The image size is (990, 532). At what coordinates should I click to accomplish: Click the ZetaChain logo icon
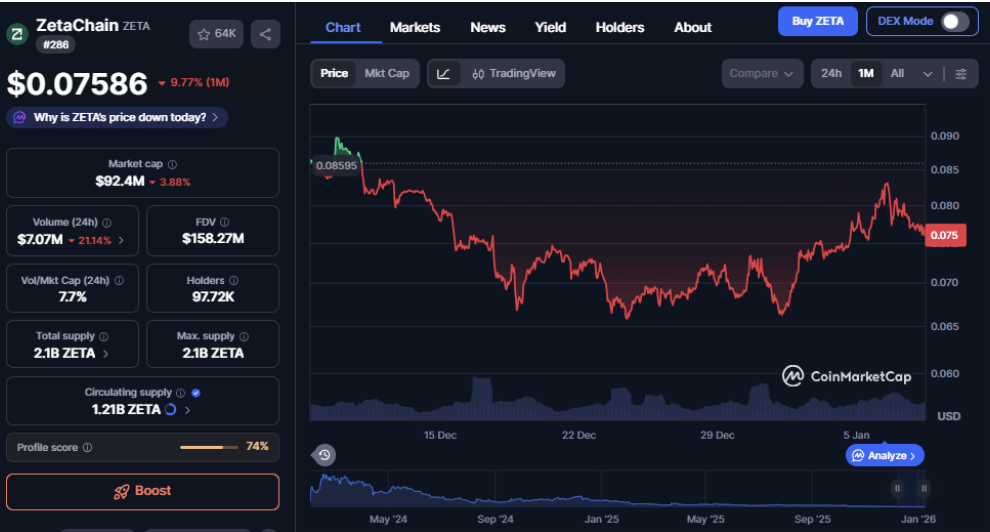coord(17,34)
